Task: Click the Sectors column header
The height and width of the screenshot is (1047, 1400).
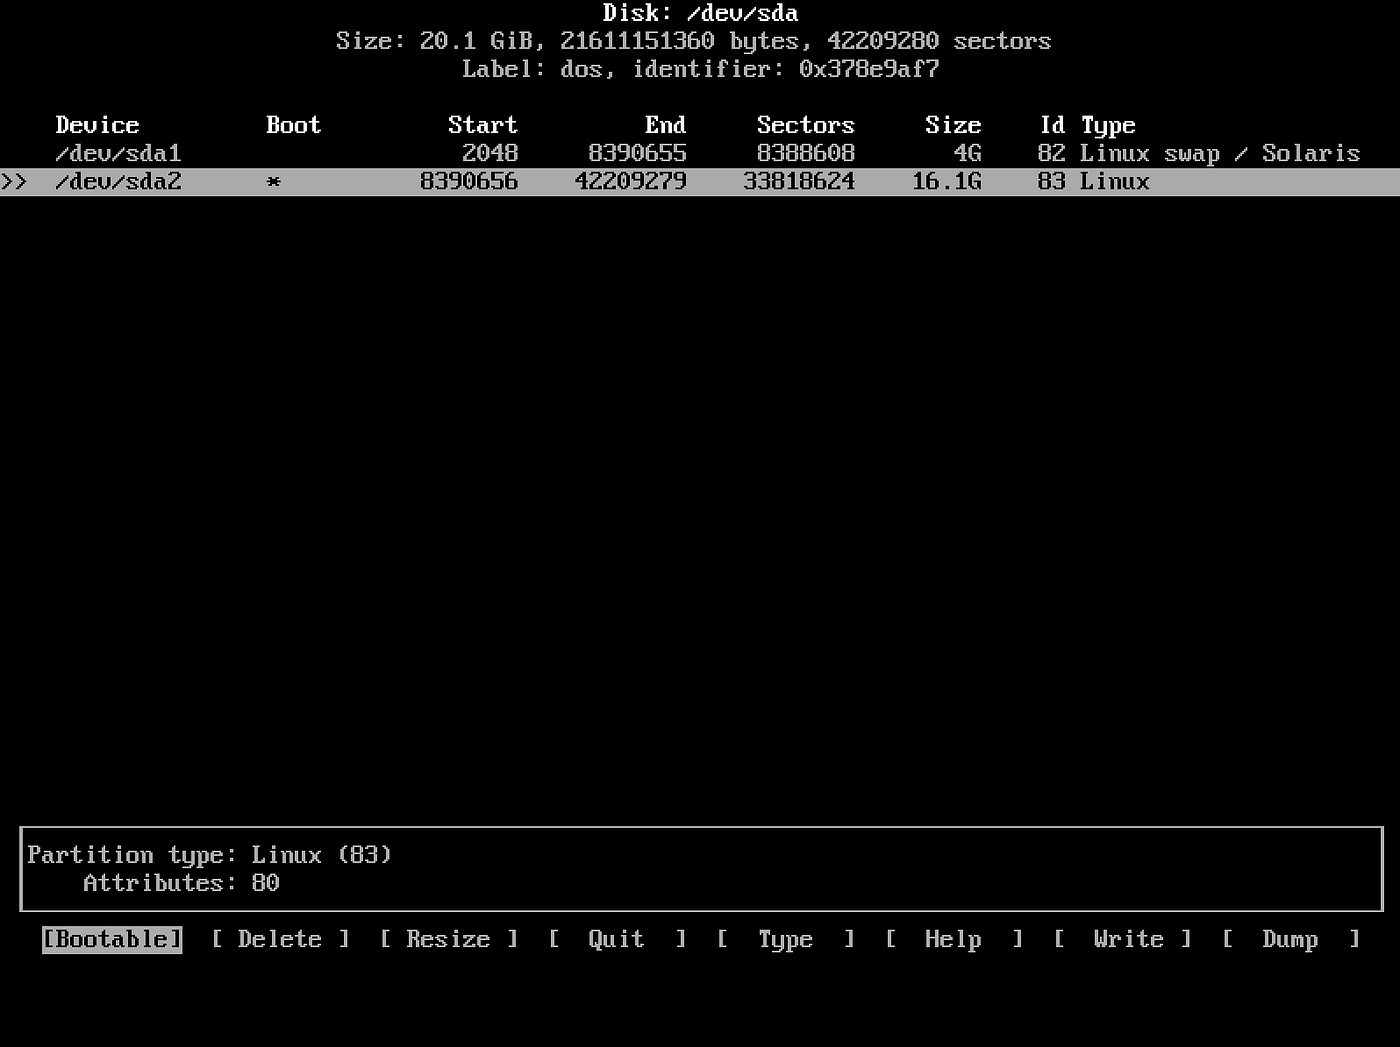Action: click(805, 125)
